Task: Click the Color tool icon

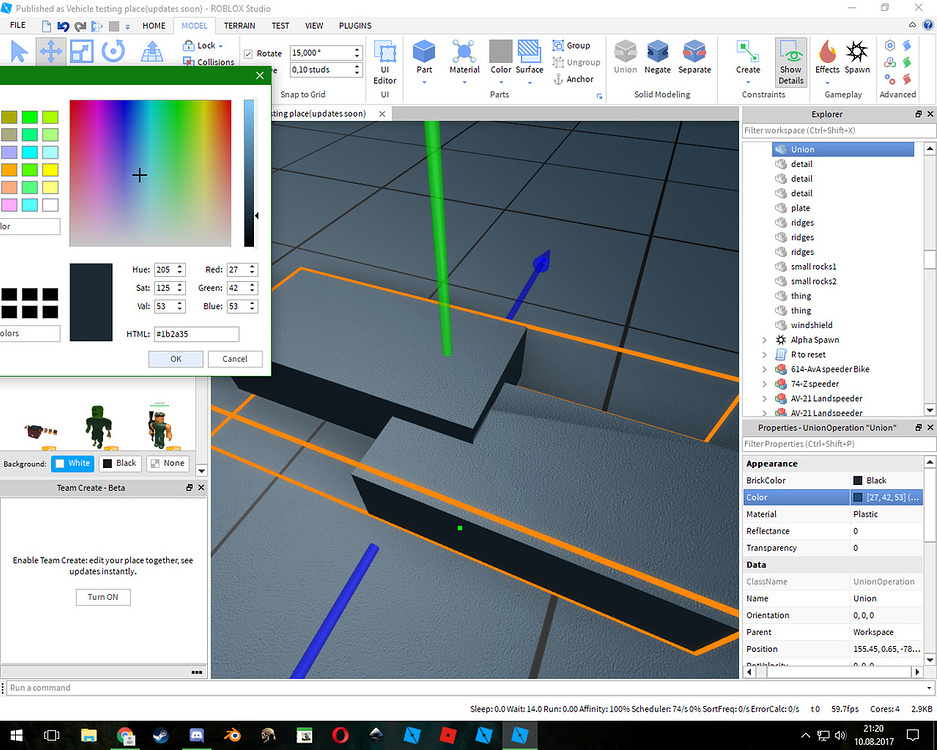Action: coord(501,51)
